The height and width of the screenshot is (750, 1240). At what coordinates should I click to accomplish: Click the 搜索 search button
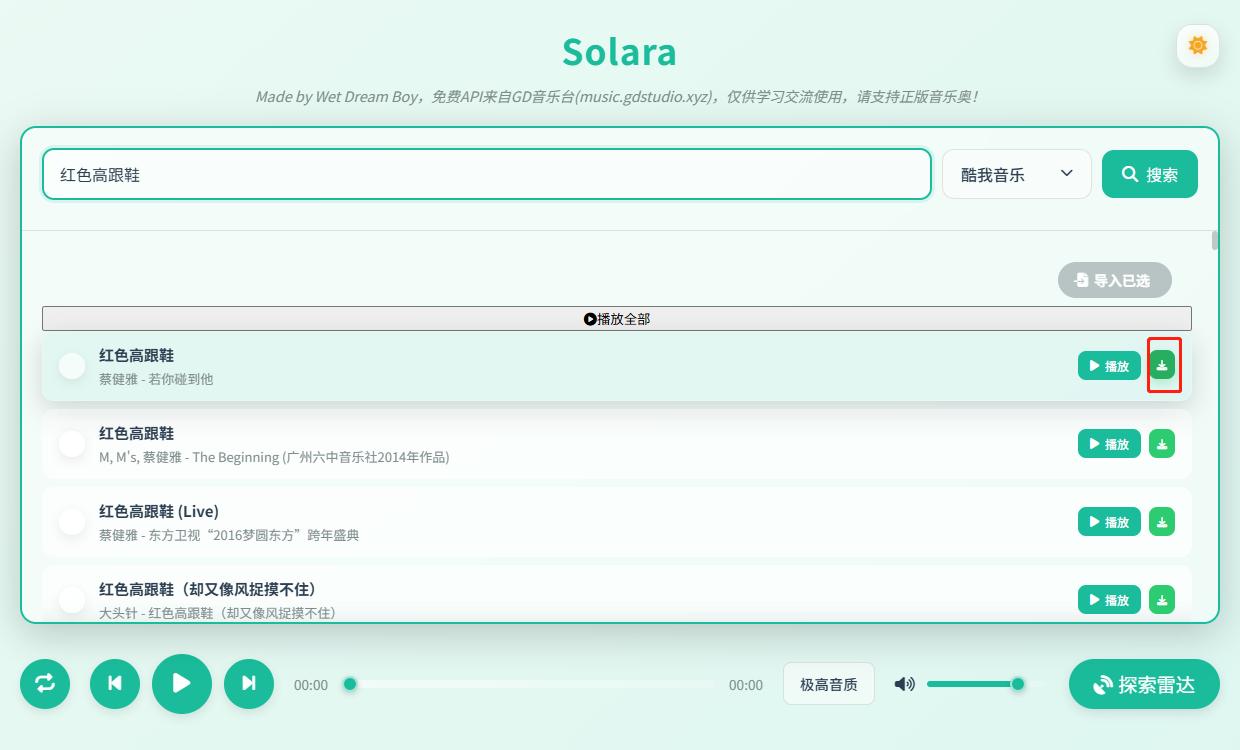click(x=1149, y=173)
